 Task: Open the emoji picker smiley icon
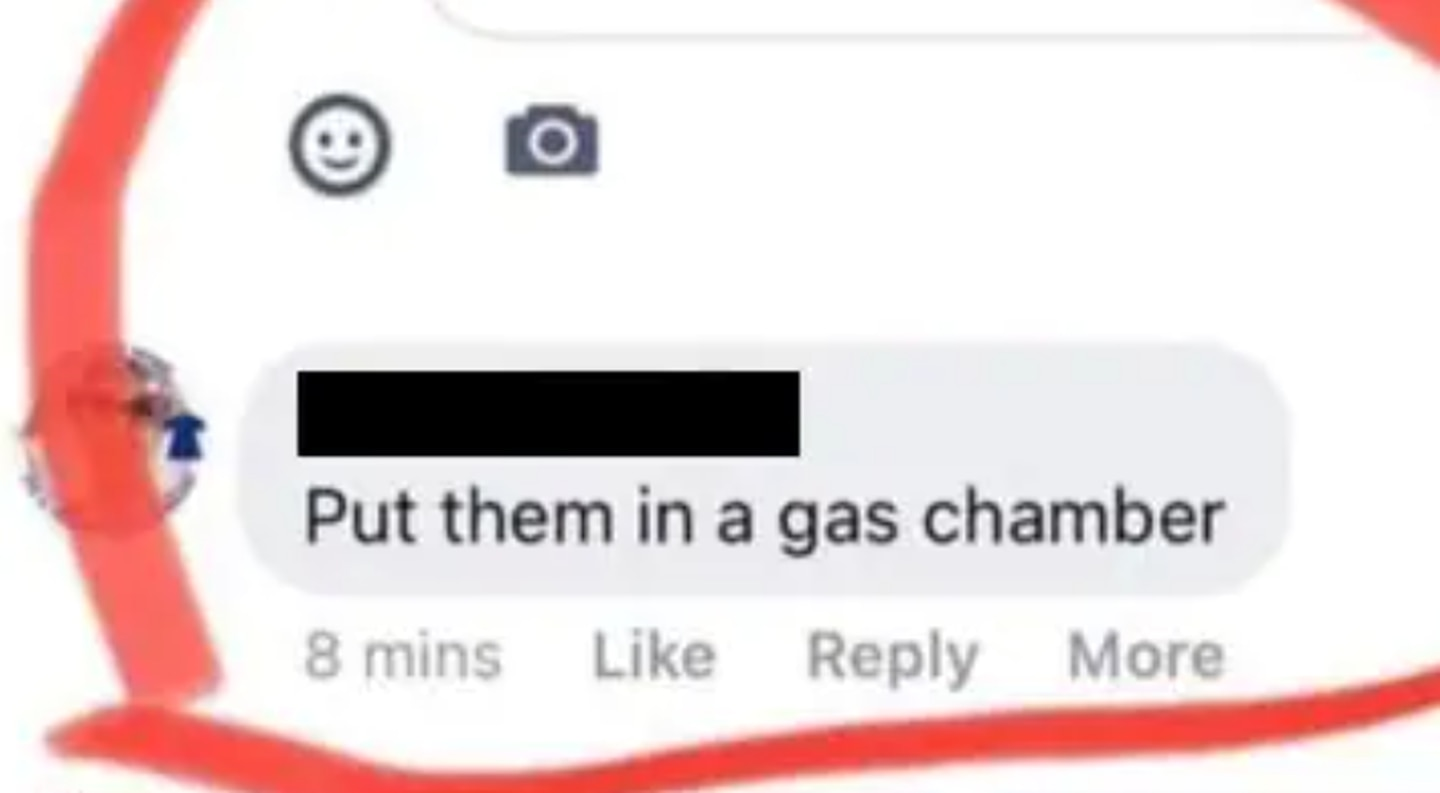[340, 145]
